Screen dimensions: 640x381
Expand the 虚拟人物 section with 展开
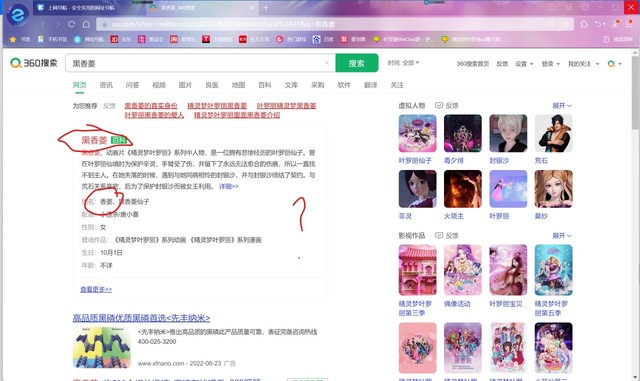click(562, 105)
